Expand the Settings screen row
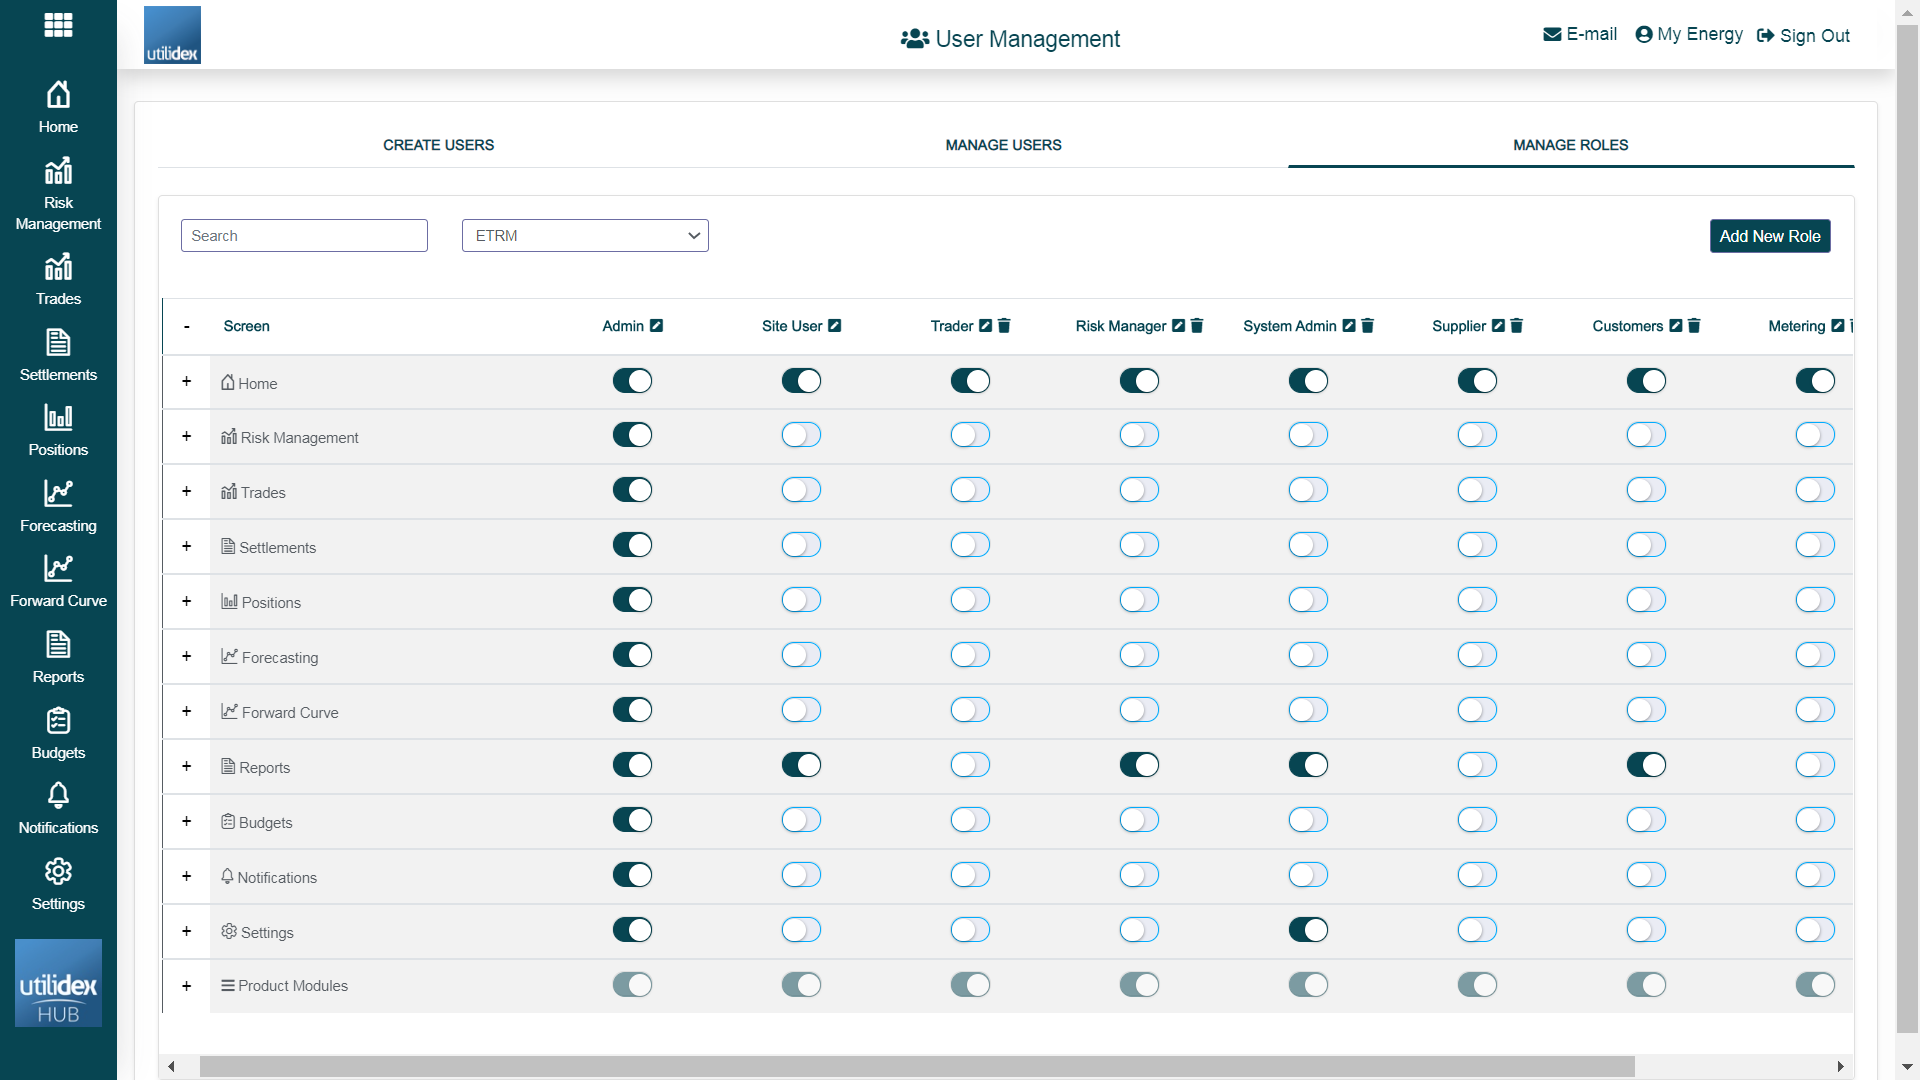This screenshot has height=1080, width=1920. (x=186, y=932)
